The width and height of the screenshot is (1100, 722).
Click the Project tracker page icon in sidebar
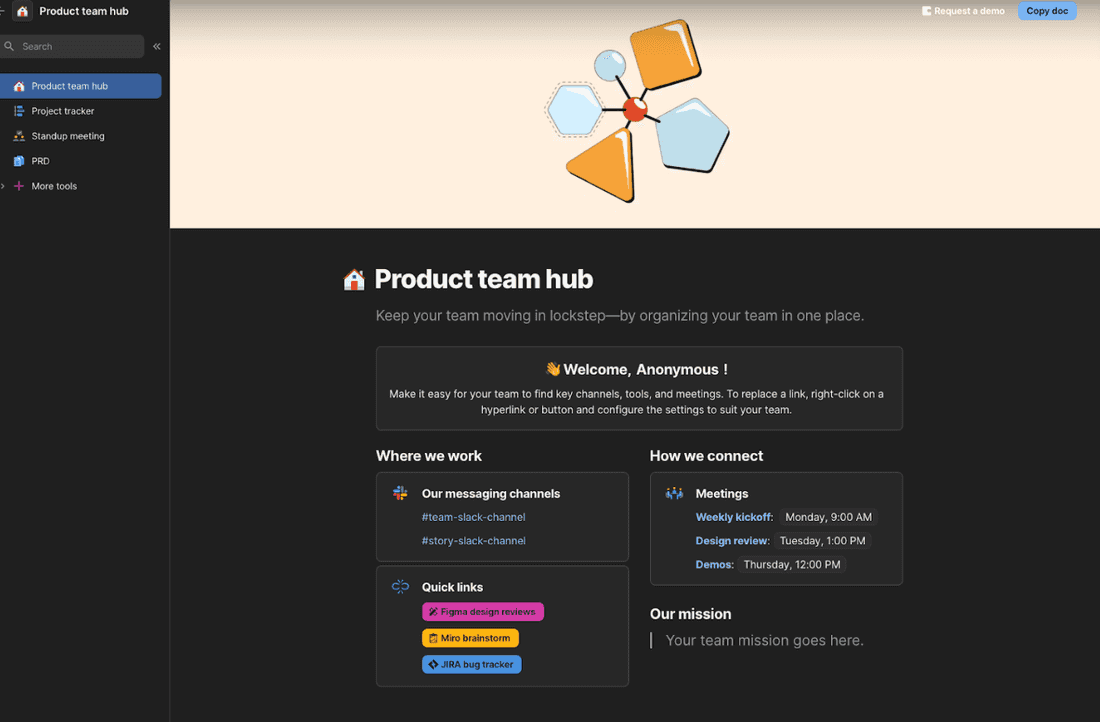[19, 111]
